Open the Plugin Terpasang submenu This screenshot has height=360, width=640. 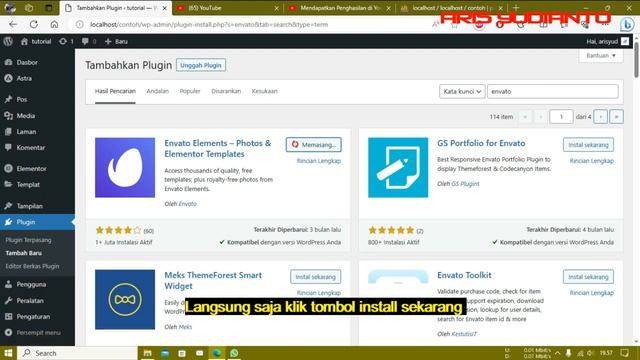coord(28,240)
